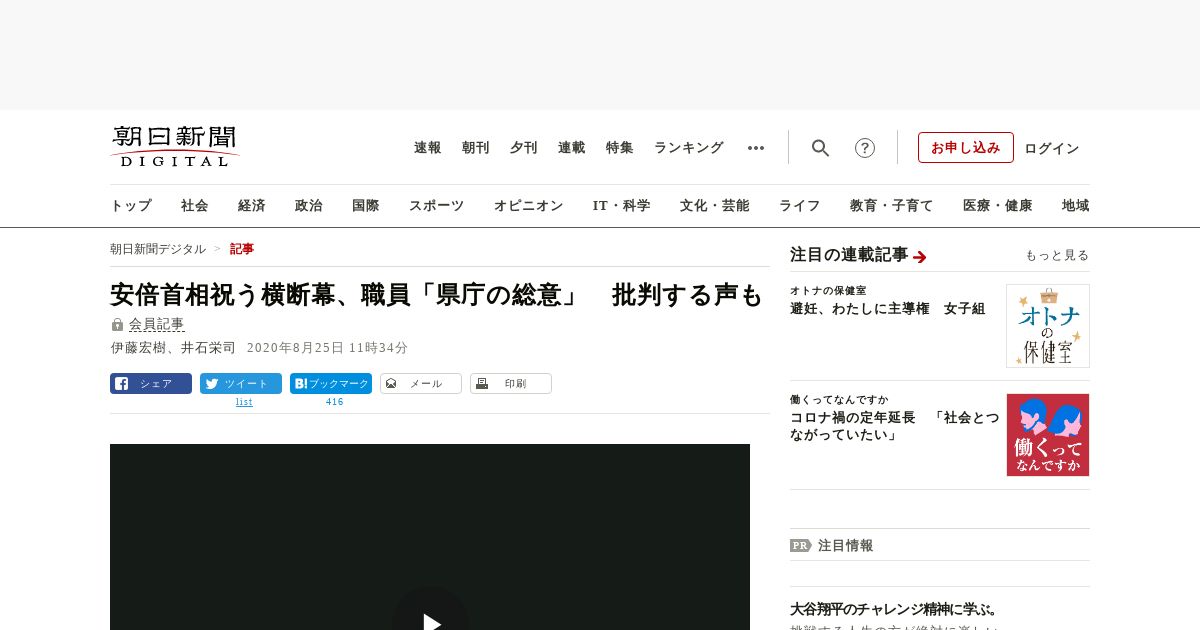Click the もっと見る link
Image resolution: width=1200 pixels, height=630 pixels.
pos(1057,256)
